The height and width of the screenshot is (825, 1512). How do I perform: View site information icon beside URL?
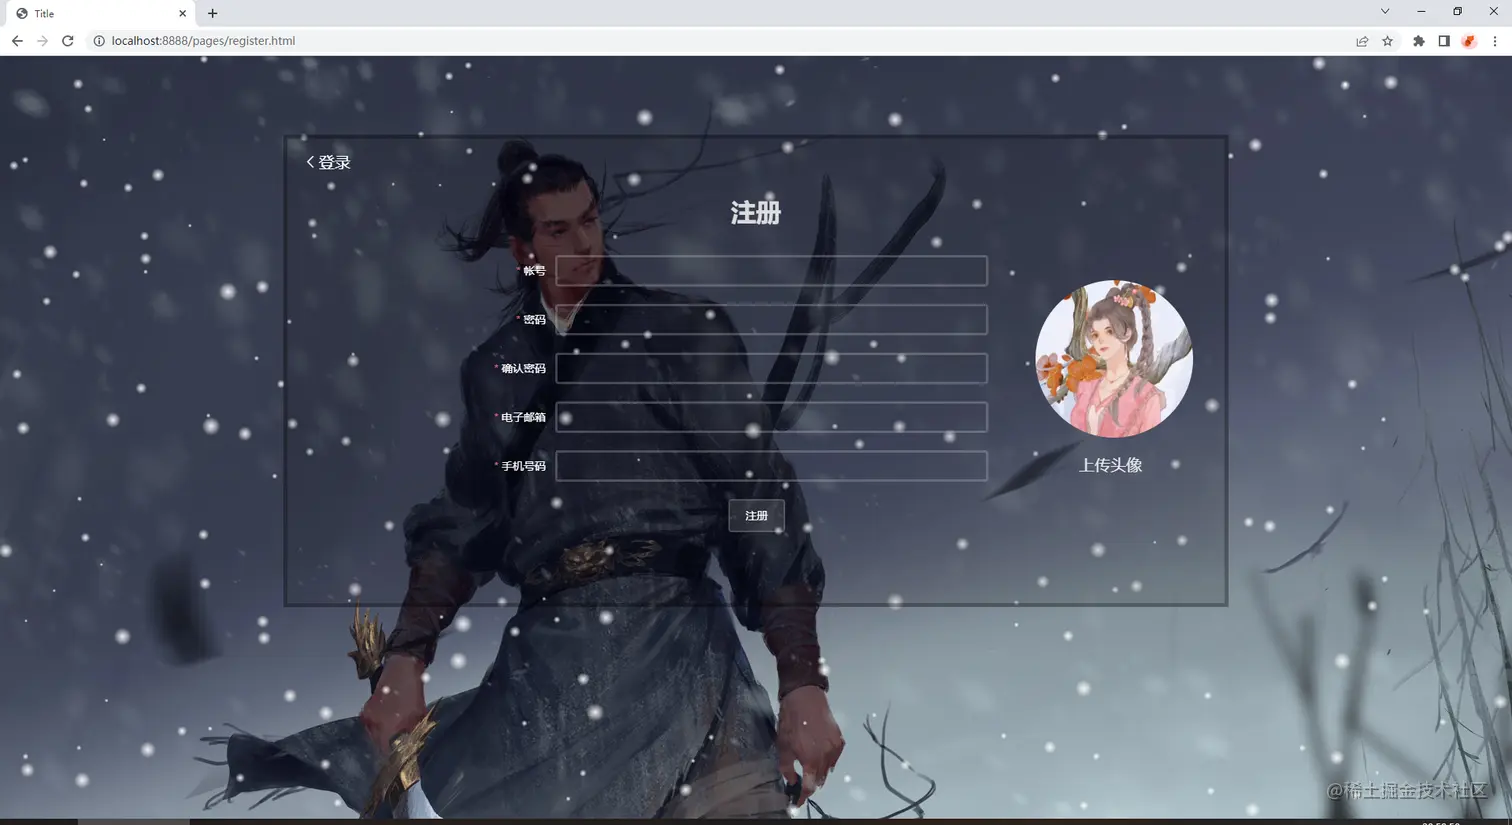[x=99, y=41]
